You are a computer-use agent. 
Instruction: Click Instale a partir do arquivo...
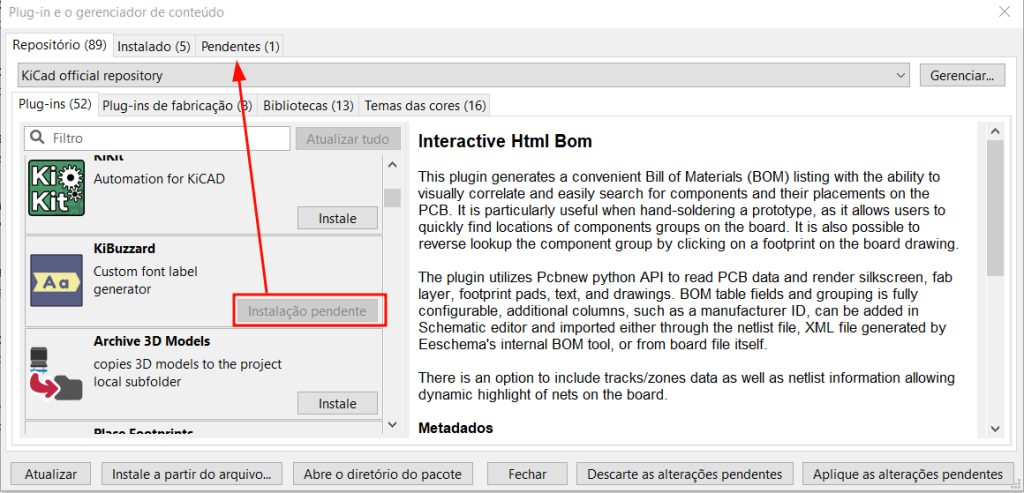192,474
